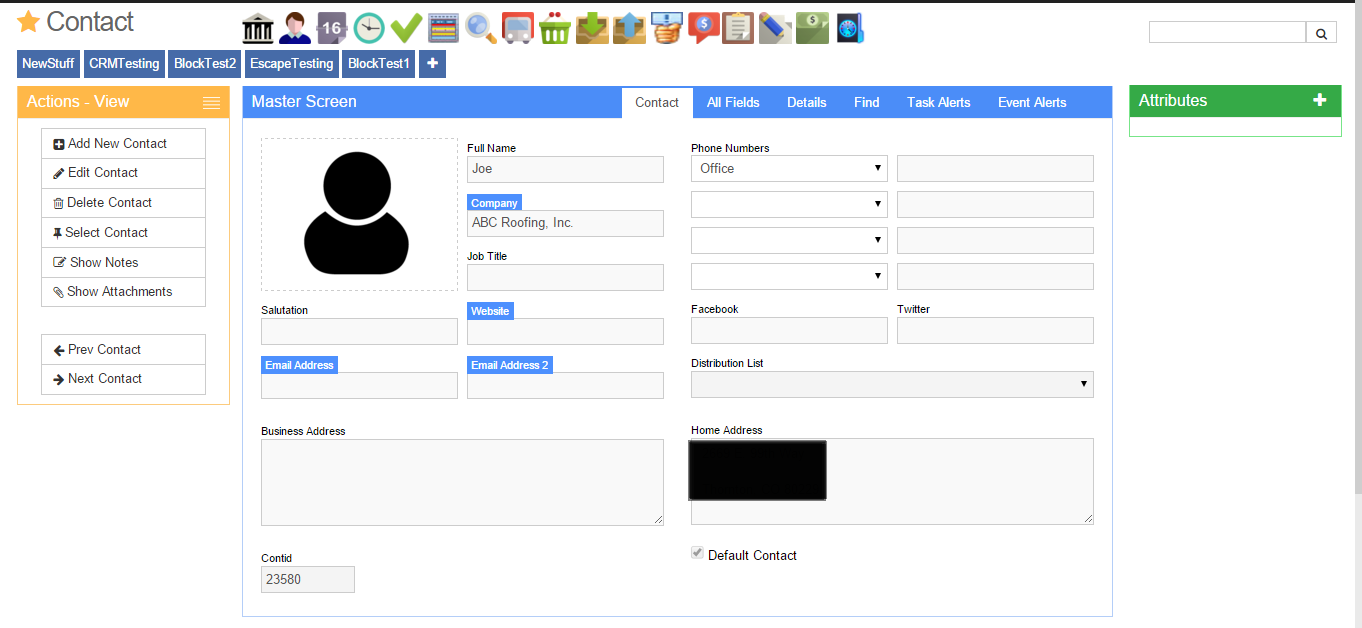Click the red bus icon
This screenshot has width=1362, height=628.
tap(517, 28)
